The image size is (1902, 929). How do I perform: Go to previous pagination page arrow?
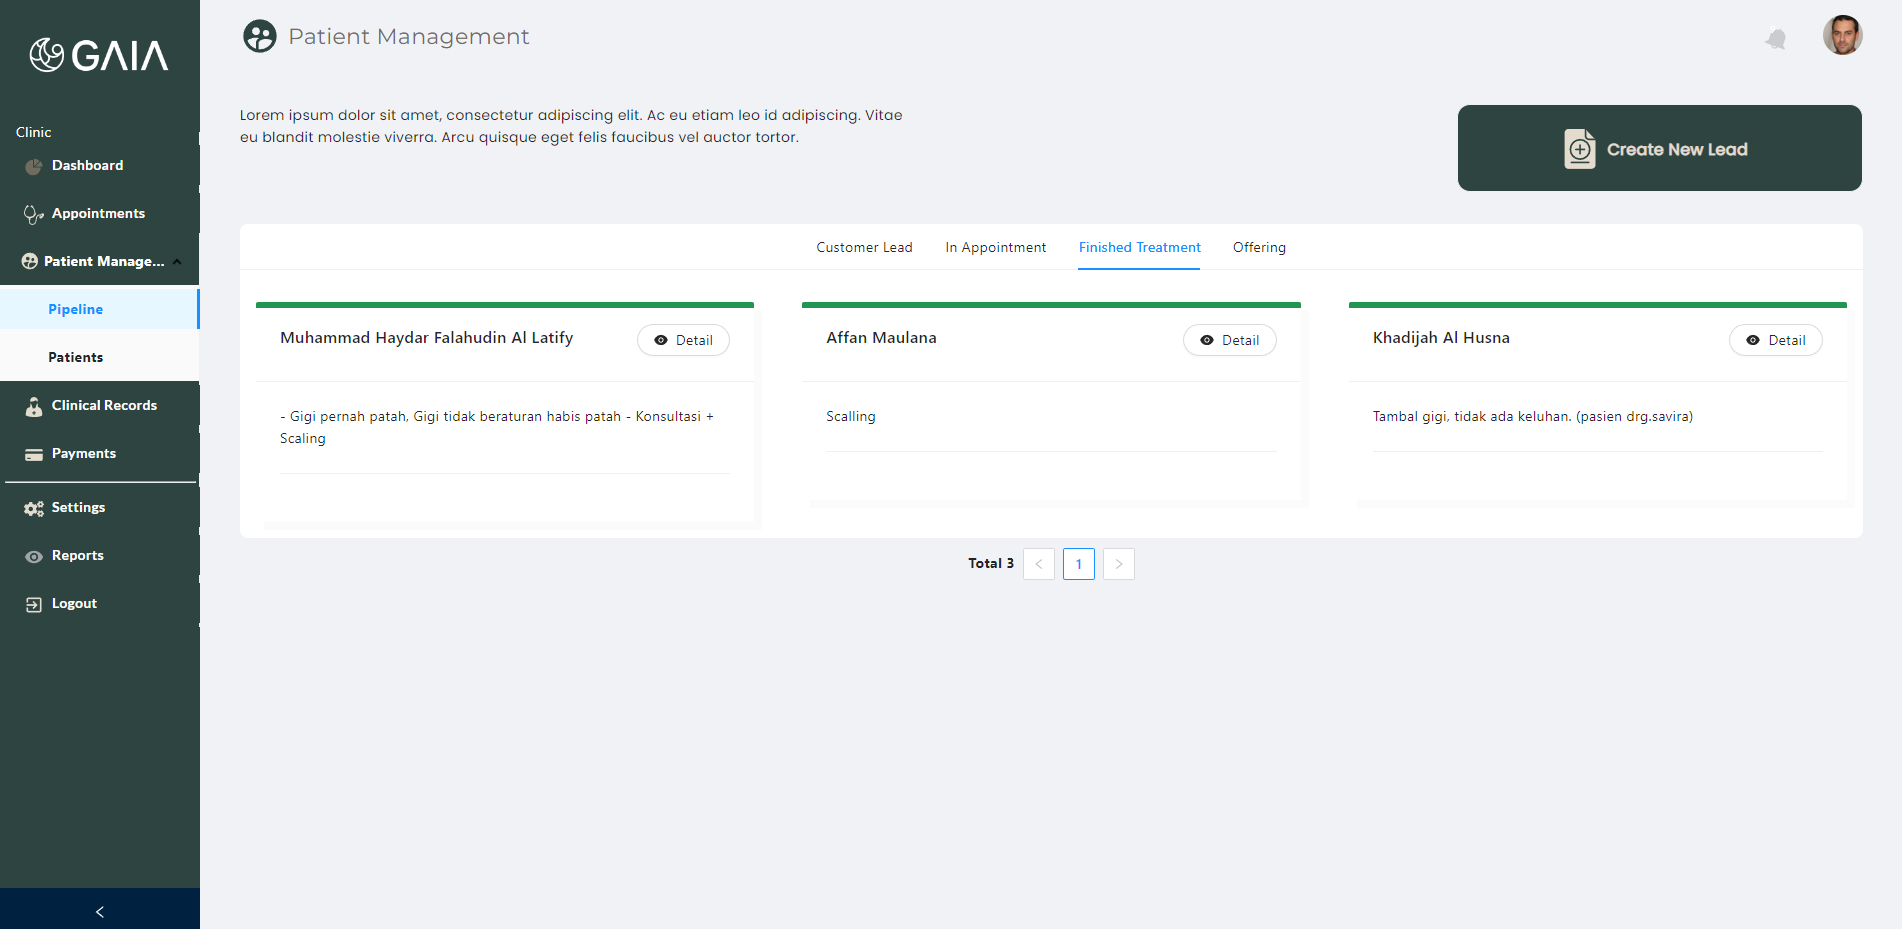pos(1038,564)
